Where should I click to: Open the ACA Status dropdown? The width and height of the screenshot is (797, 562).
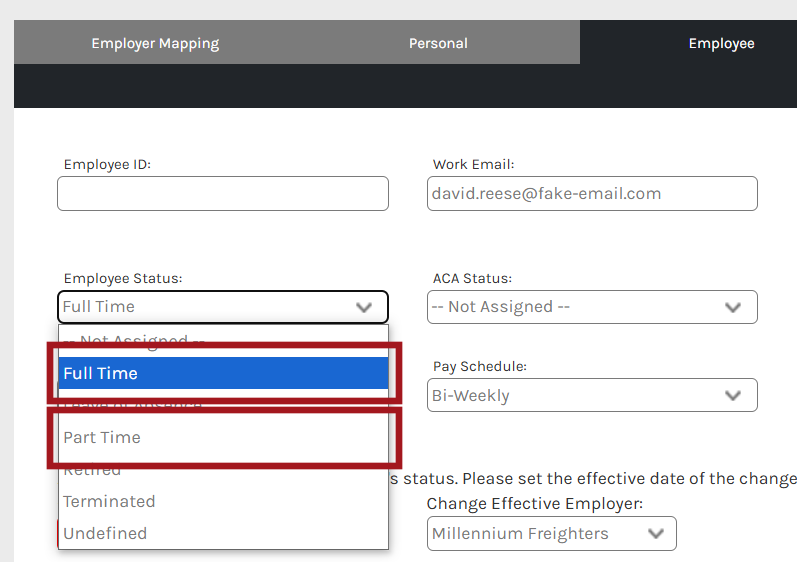(x=592, y=307)
